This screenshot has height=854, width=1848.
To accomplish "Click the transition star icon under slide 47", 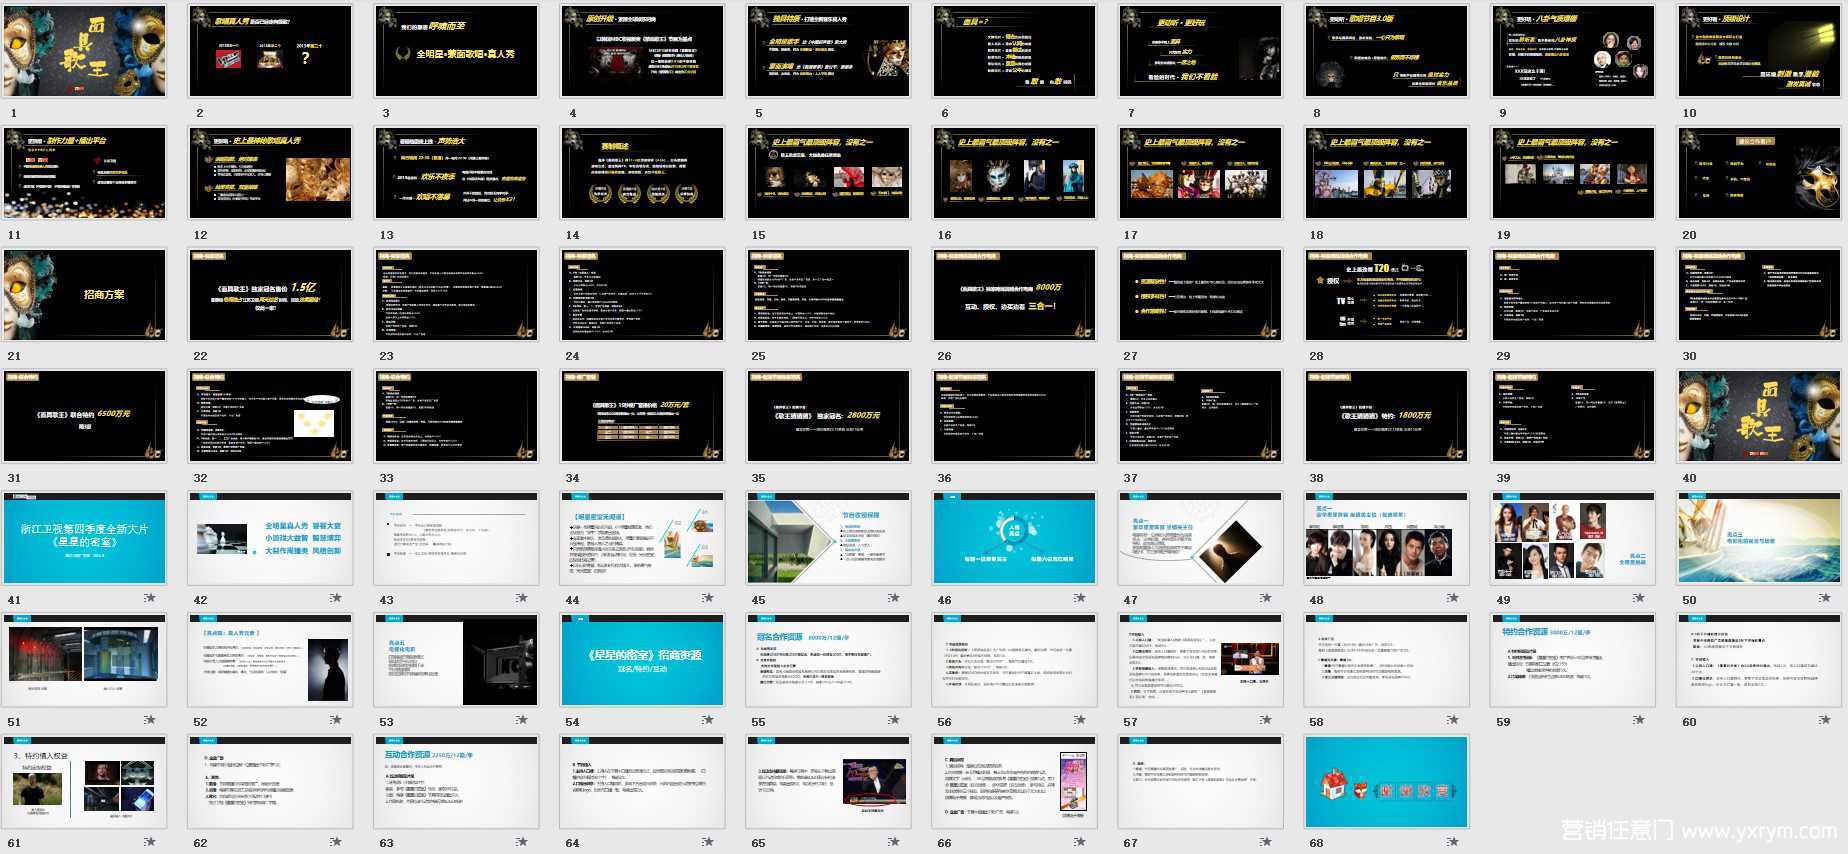I will (1266, 598).
